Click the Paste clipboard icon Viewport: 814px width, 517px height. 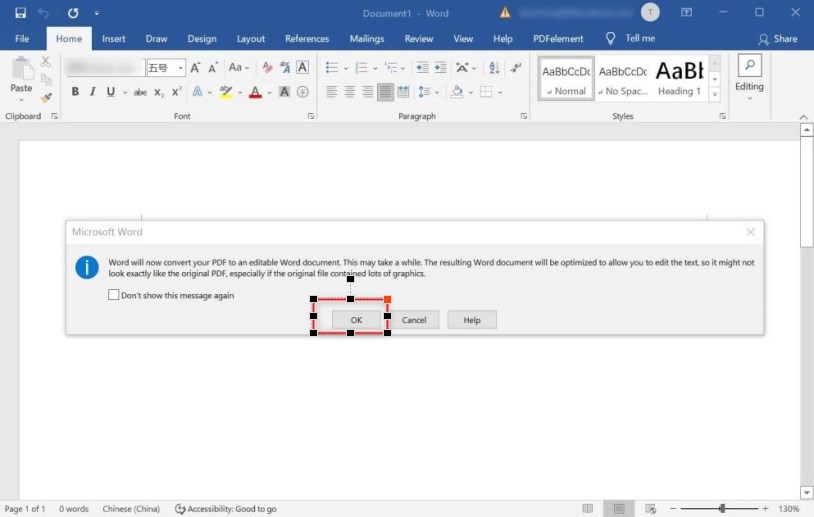21,70
